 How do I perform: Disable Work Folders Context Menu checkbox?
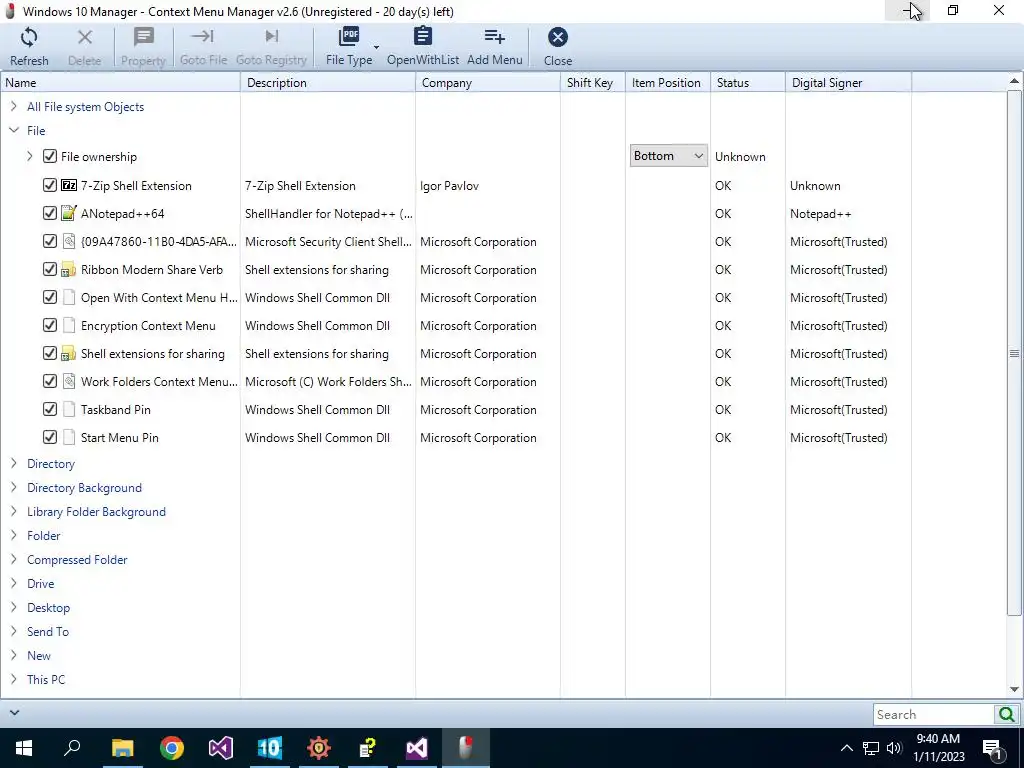[x=50, y=381]
